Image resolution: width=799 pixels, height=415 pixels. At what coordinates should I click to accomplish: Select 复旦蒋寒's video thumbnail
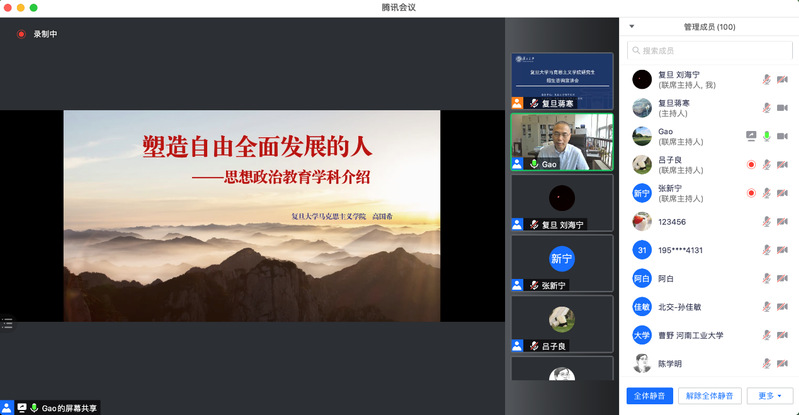click(561, 80)
